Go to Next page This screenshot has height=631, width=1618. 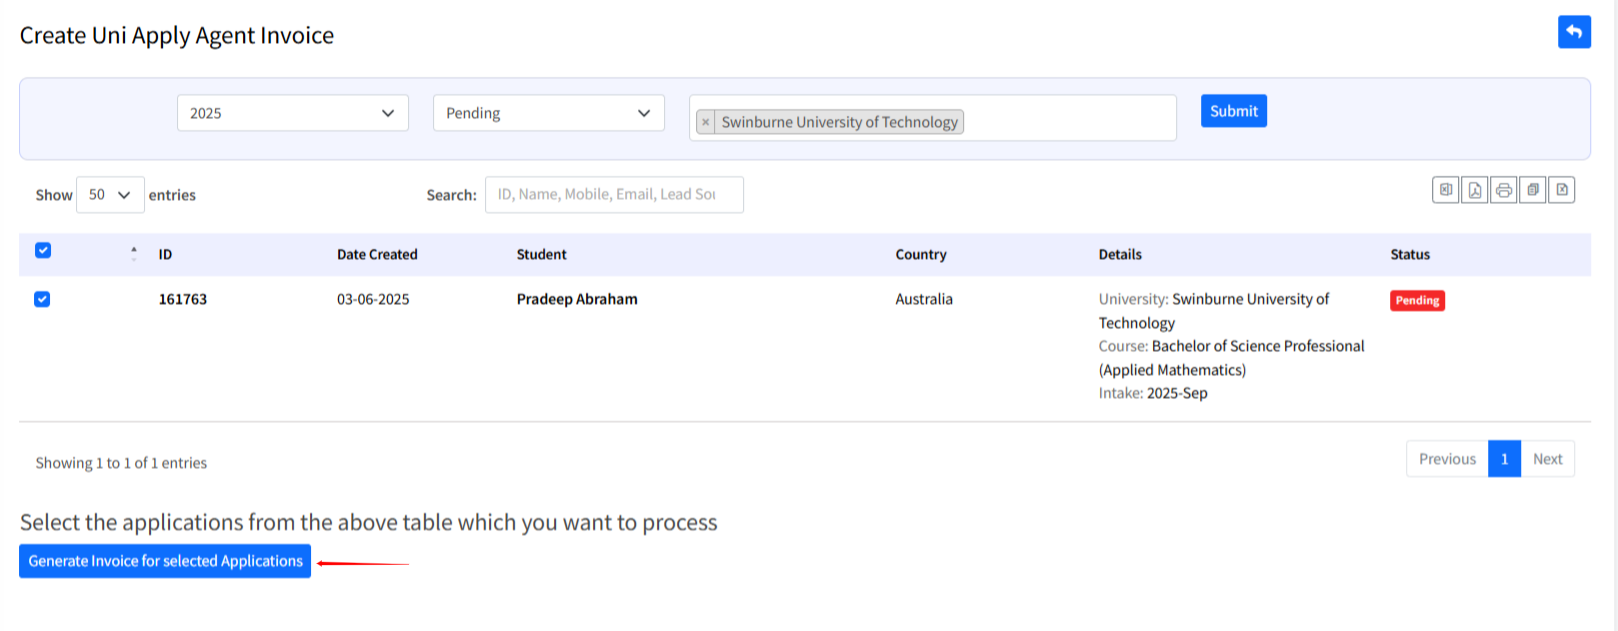(x=1547, y=459)
